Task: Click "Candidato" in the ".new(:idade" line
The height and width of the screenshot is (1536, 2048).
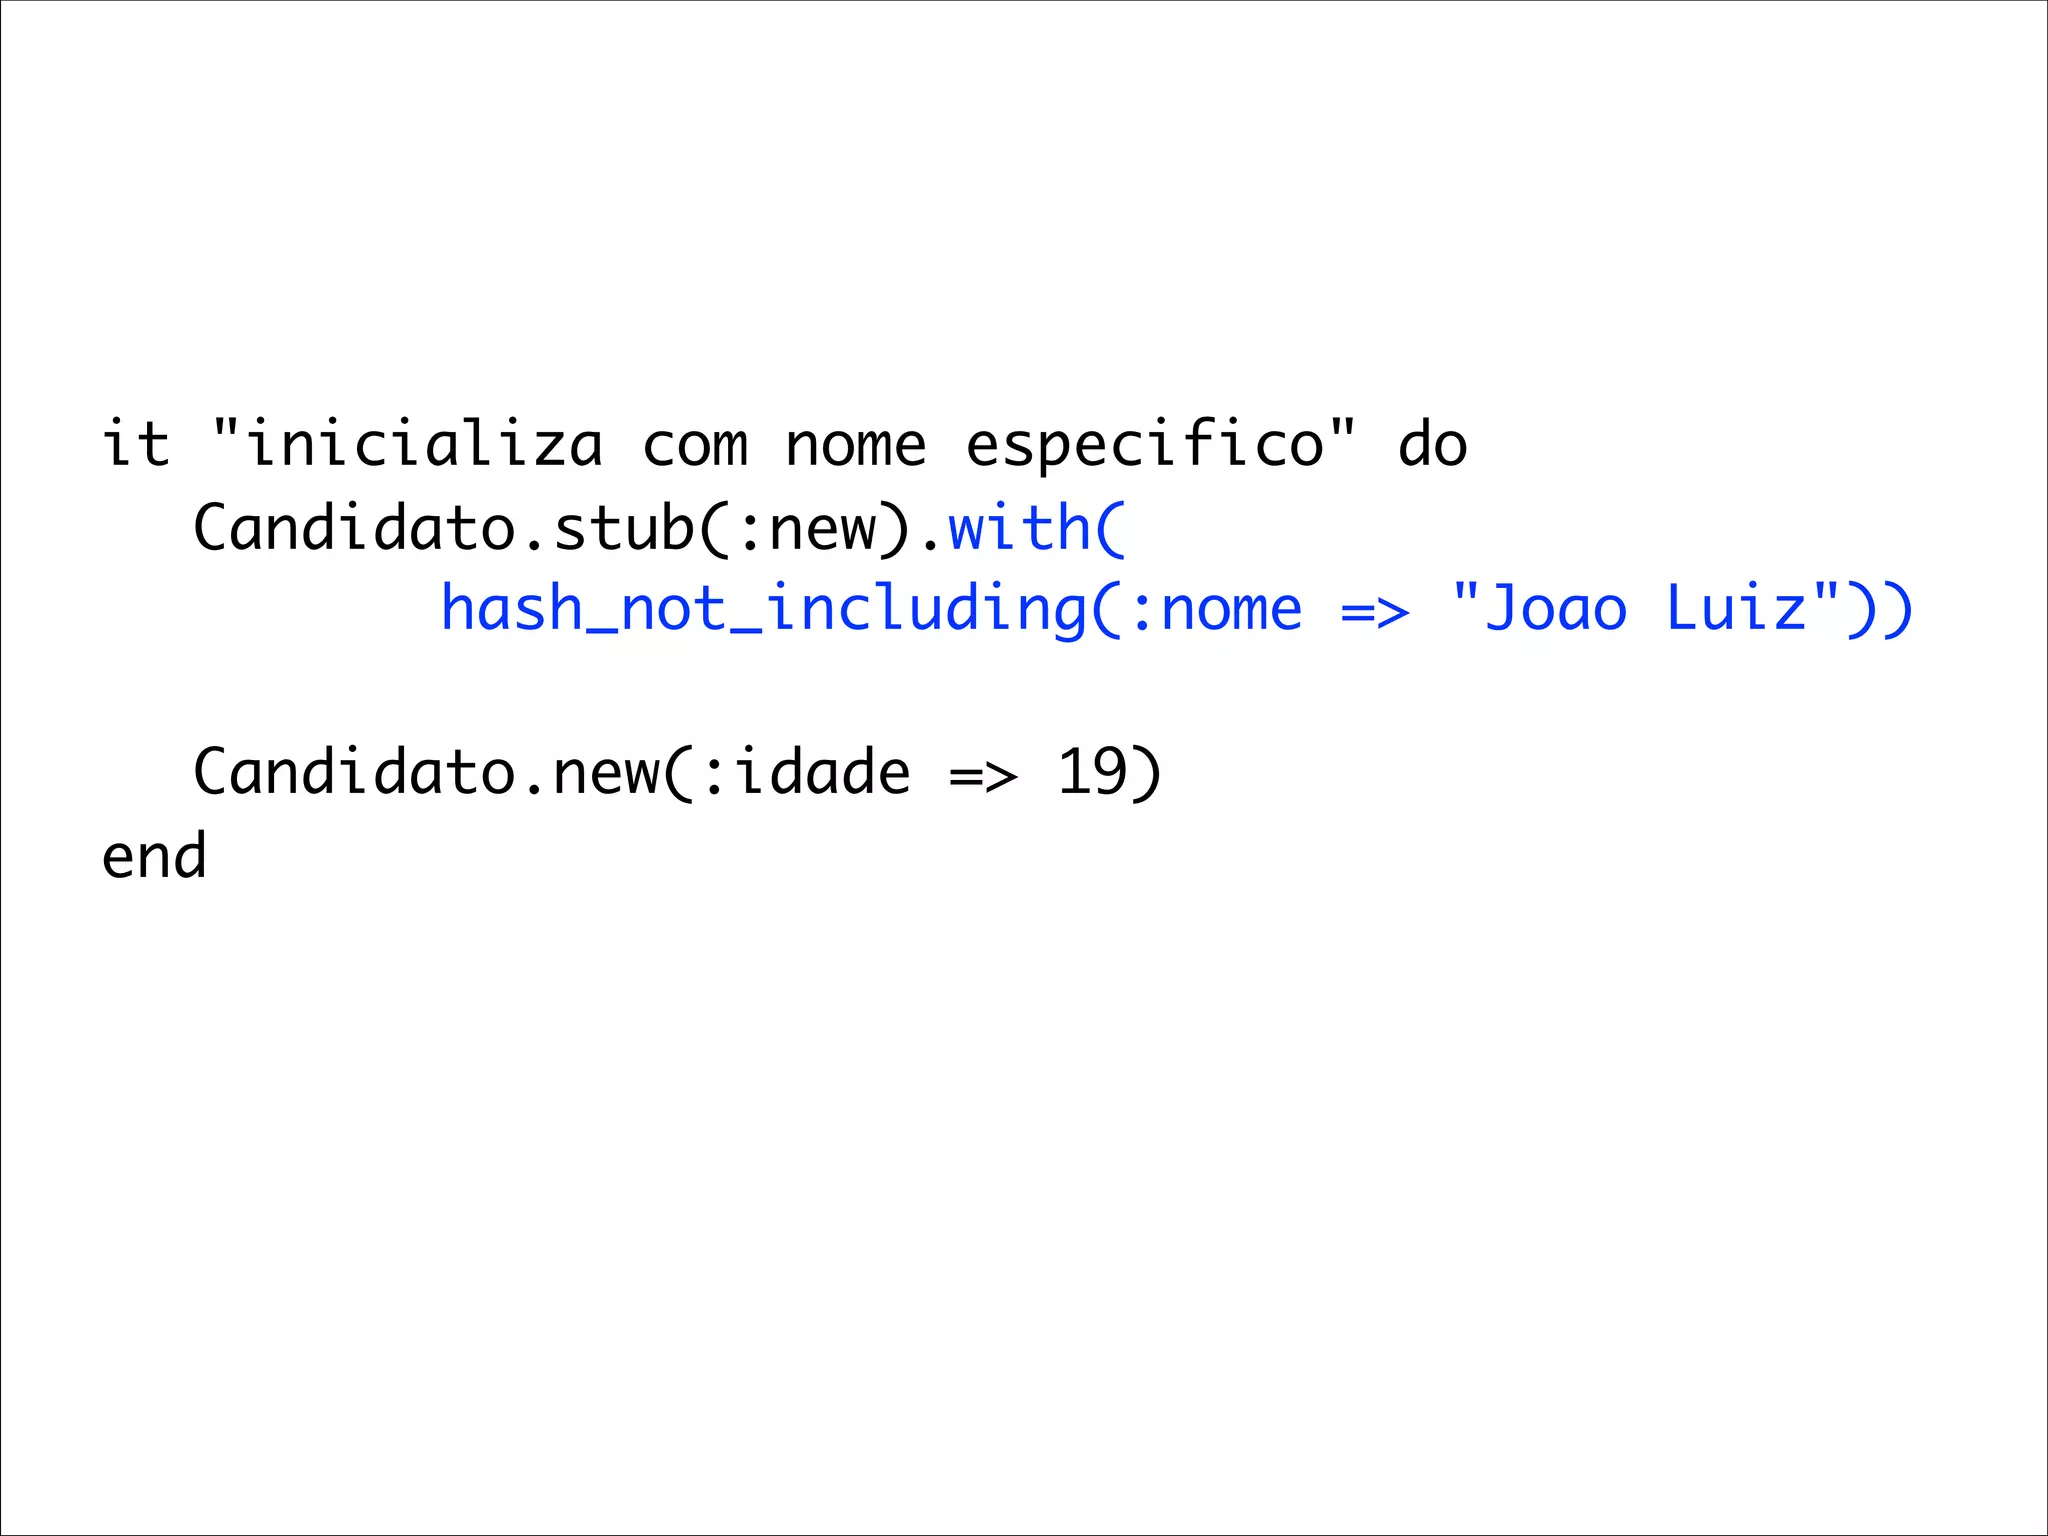Action: (354, 773)
